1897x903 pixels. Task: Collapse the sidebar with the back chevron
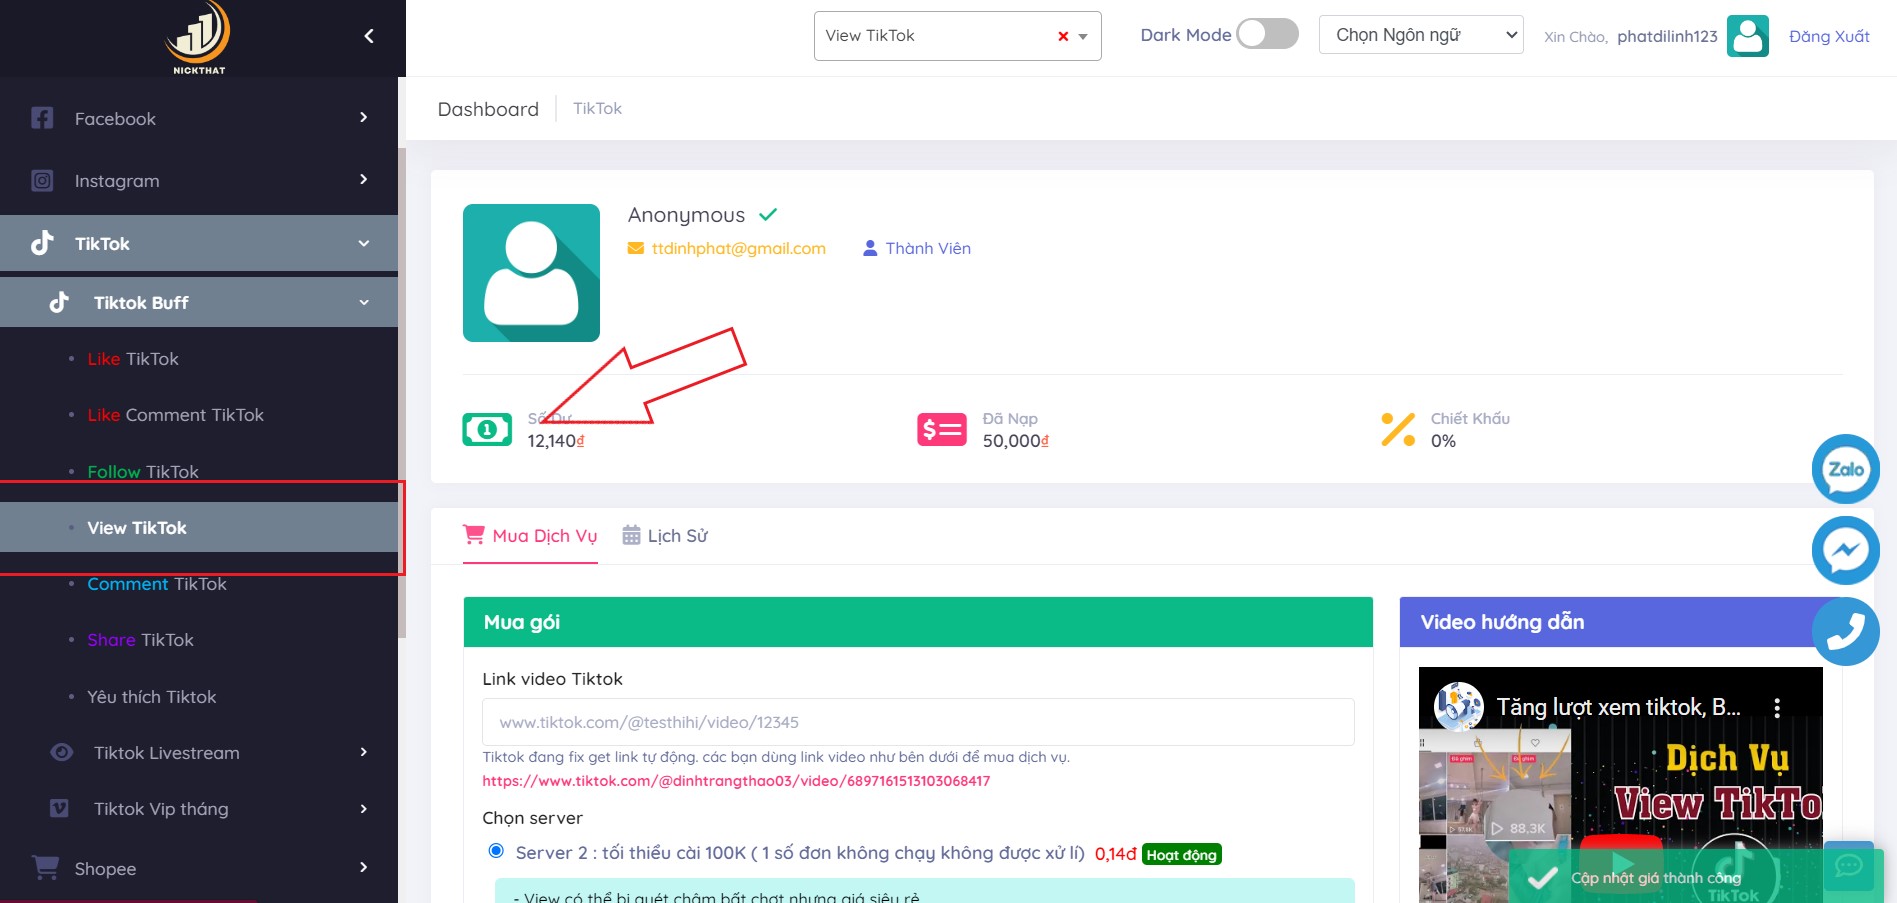tap(369, 37)
